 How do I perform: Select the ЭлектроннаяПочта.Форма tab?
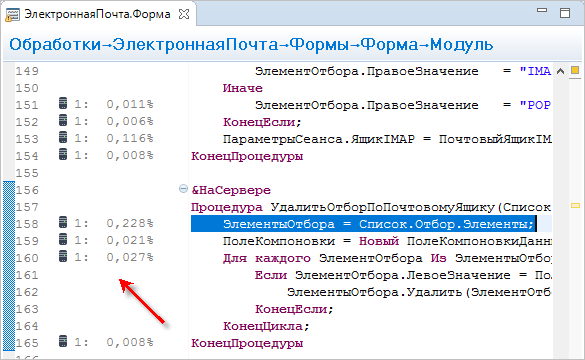click(x=97, y=14)
